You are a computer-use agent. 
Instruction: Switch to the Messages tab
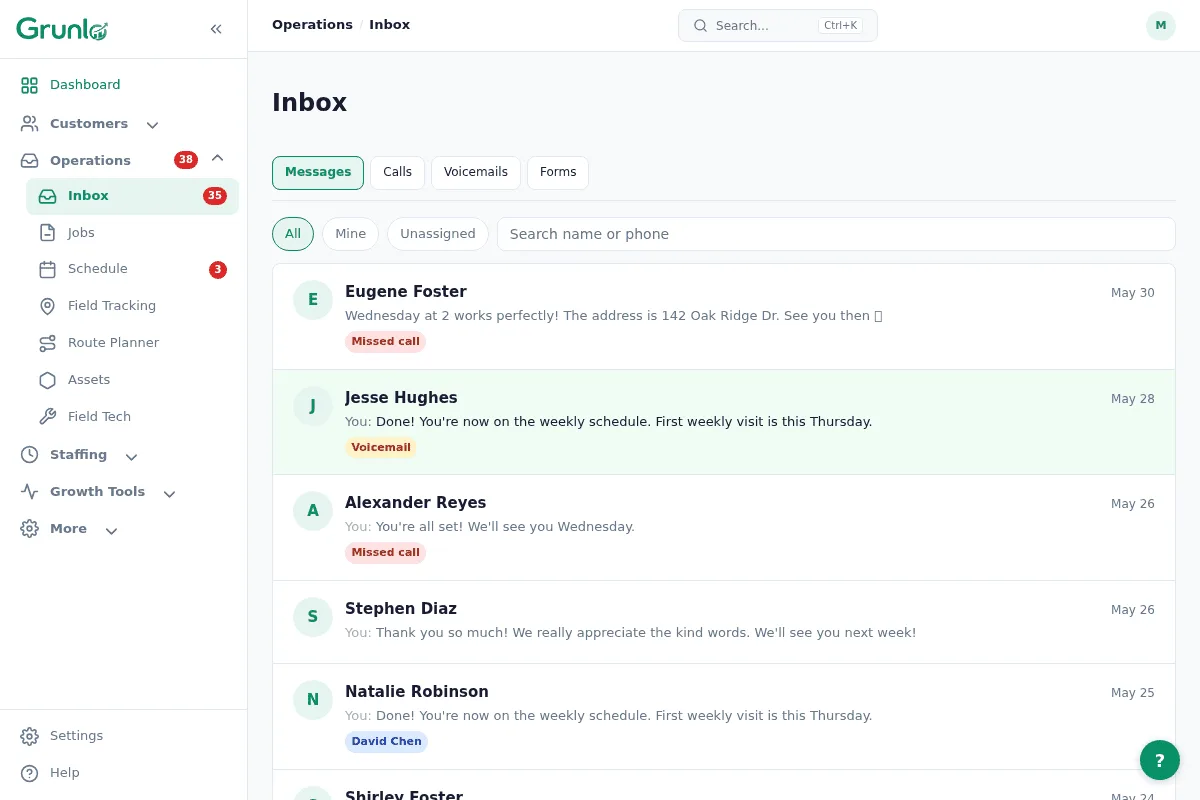(x=318, y=172)
